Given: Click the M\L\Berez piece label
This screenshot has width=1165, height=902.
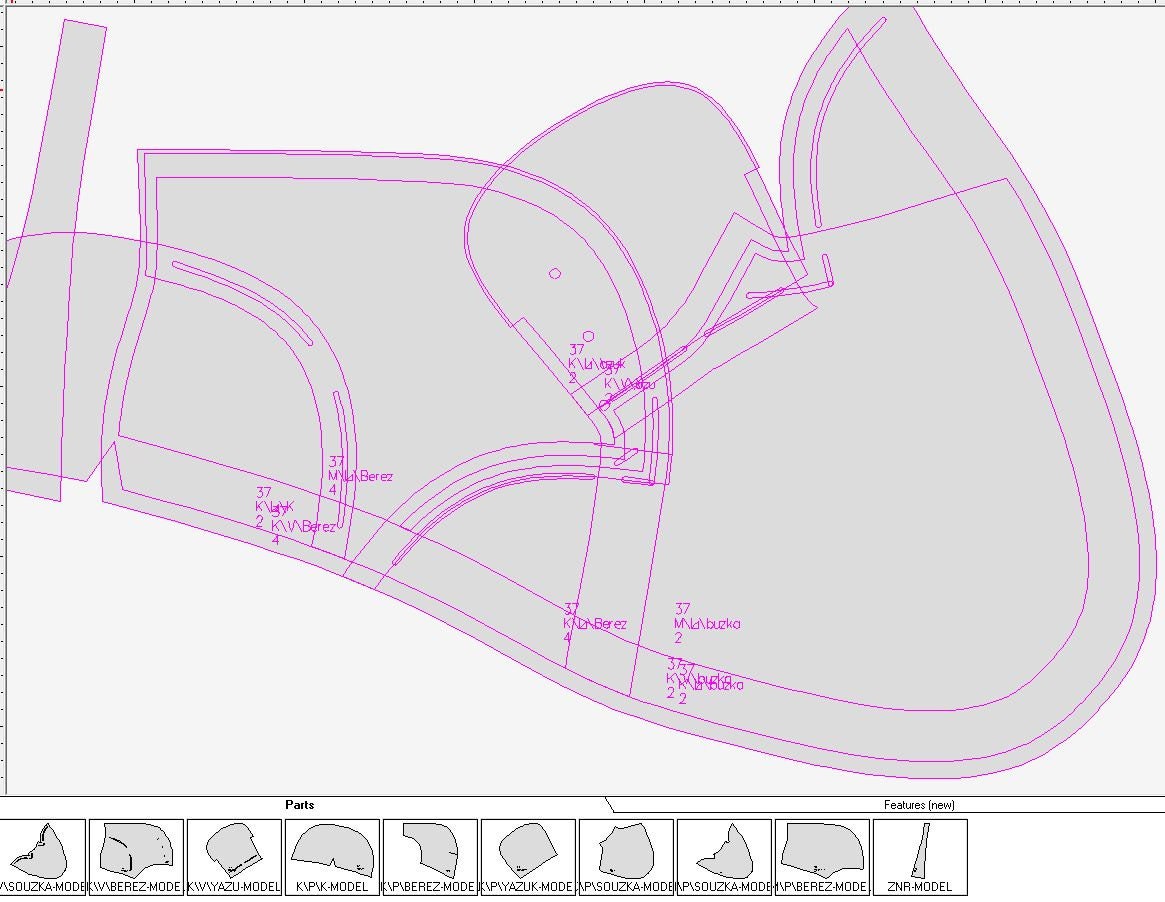Looking at the screenshot, I should pos(360,475).
